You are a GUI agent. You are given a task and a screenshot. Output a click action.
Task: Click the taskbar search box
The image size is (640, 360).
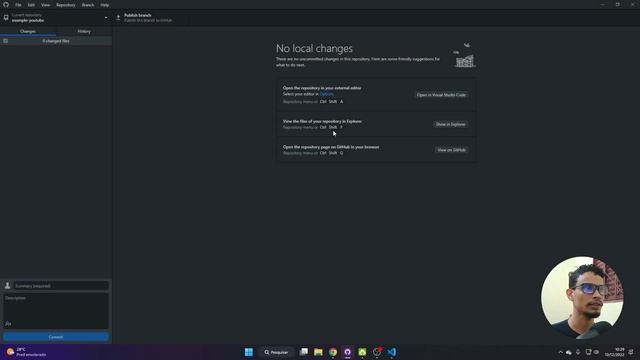[x=276, y=352]
